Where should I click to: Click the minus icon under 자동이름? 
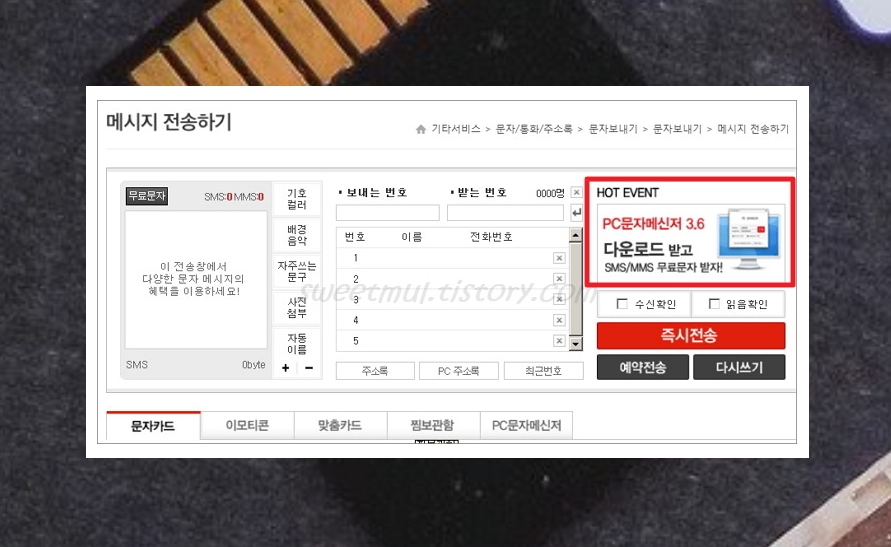[309, 368]
